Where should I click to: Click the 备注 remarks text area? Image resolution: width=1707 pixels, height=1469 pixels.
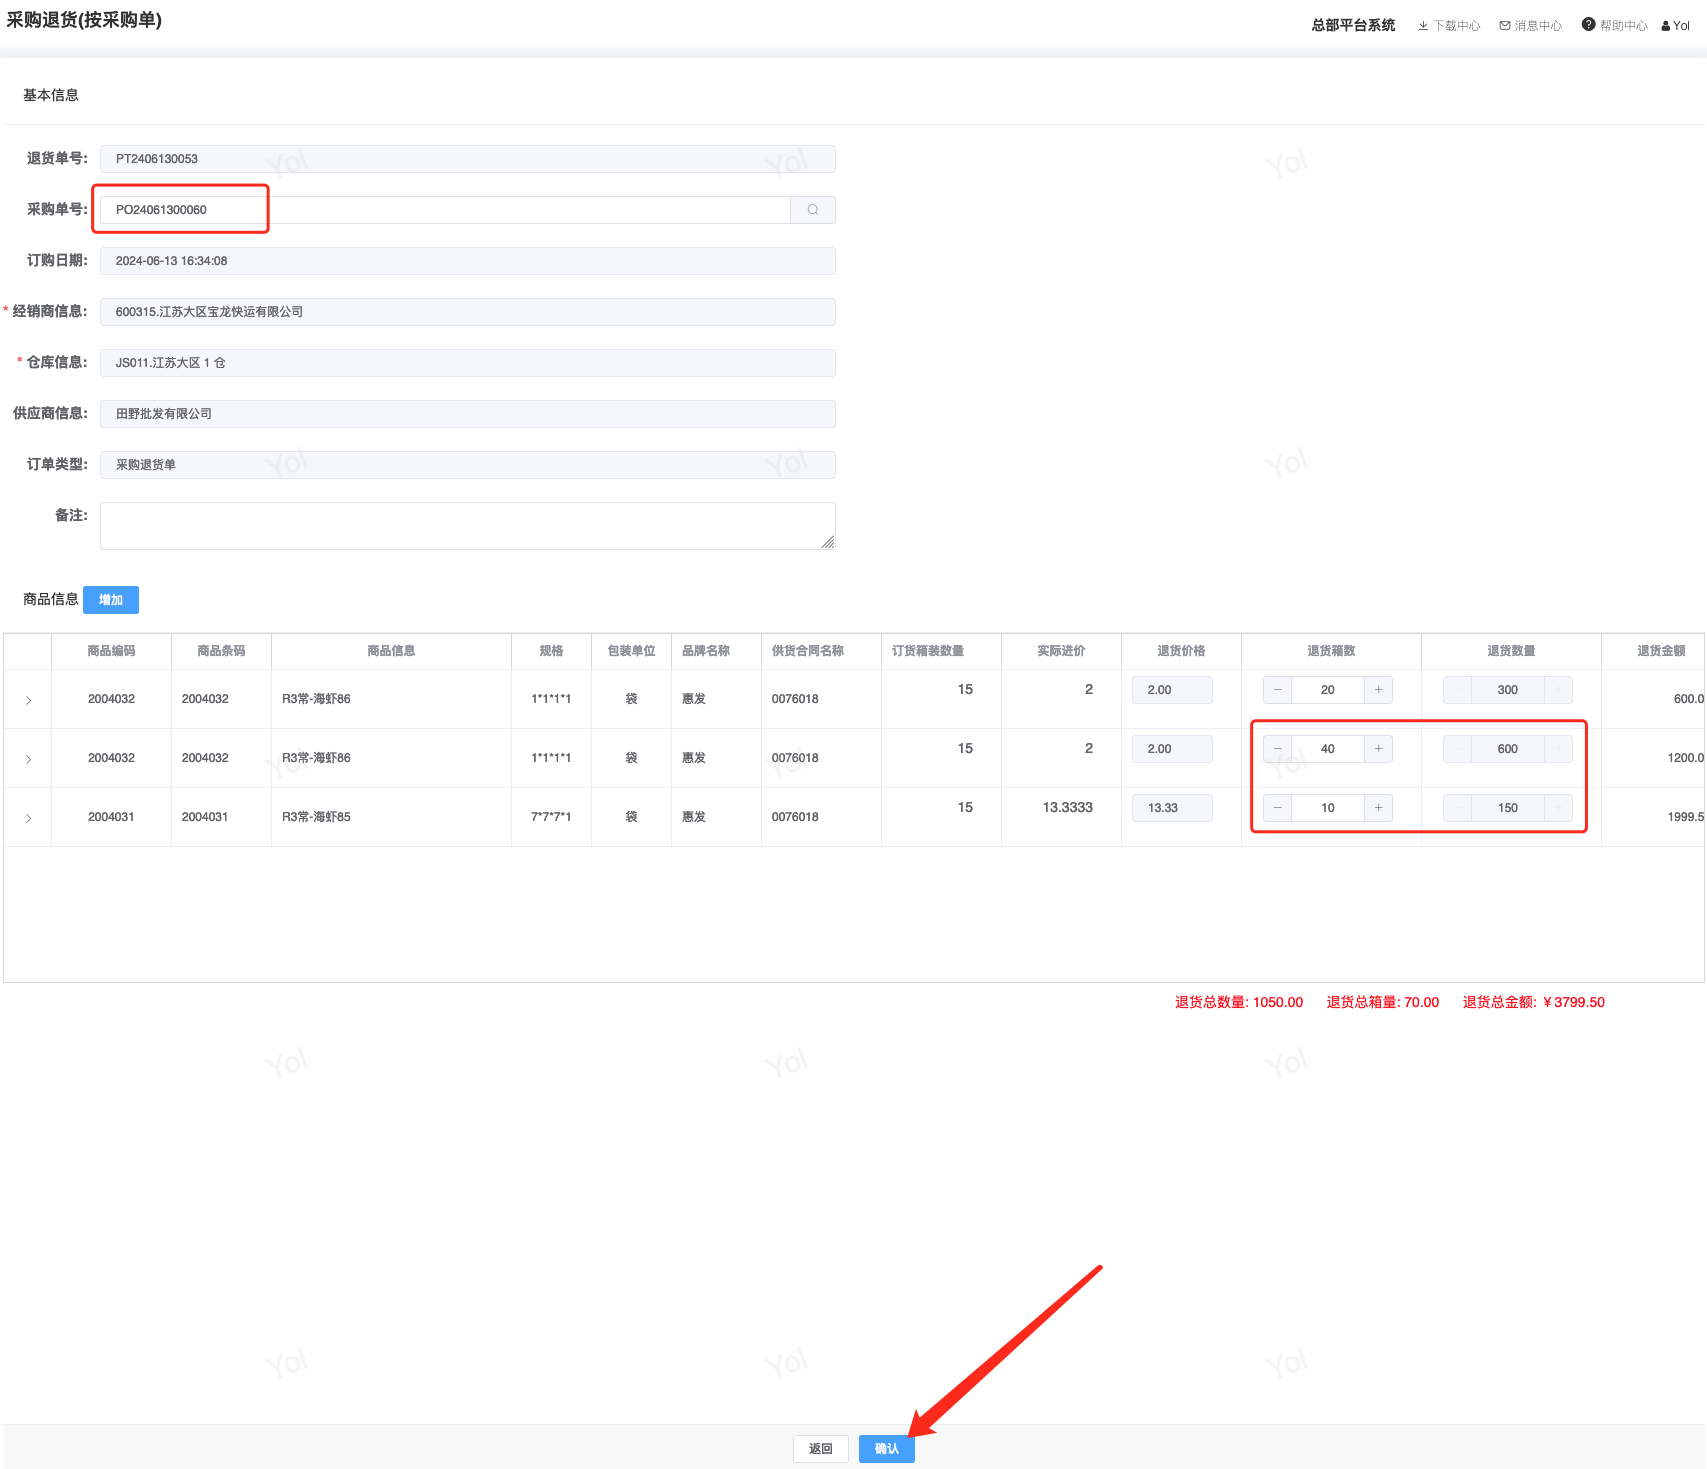coord(468,526)
